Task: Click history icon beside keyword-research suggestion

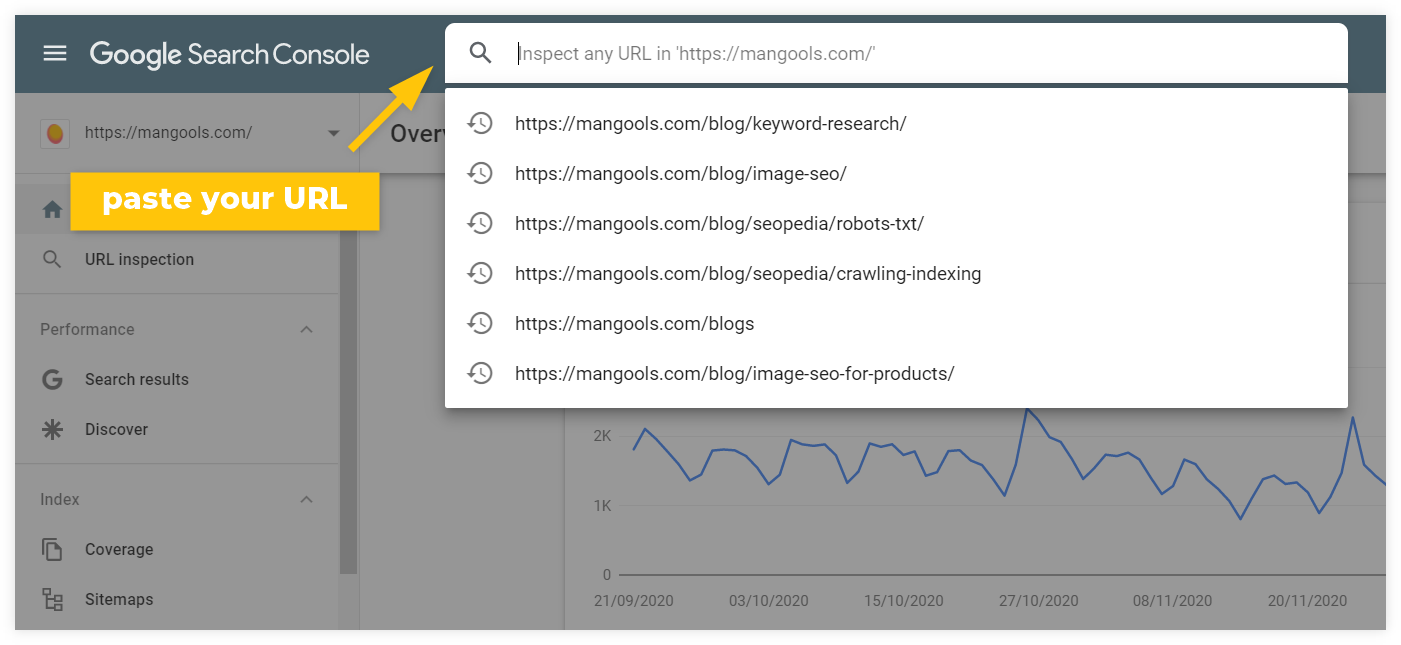Action: pos(481,123)
